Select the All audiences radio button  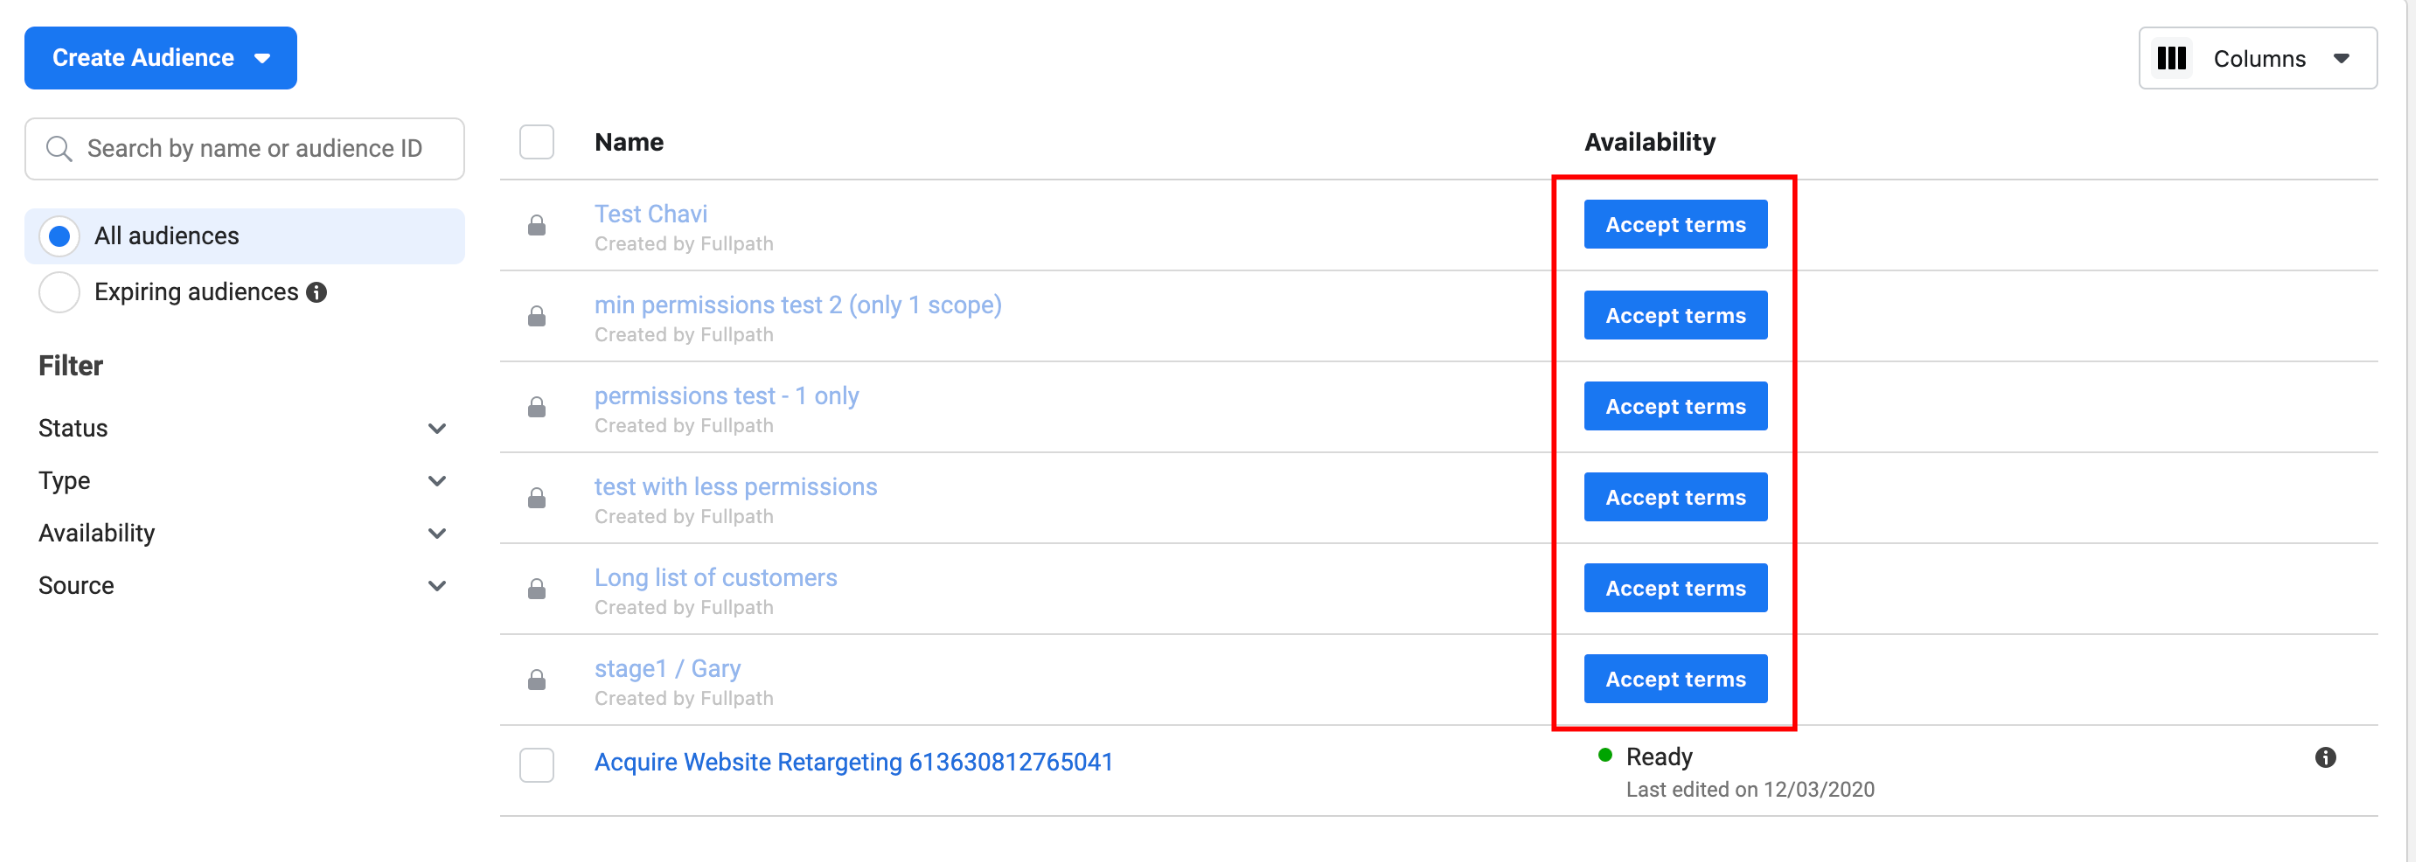coord(59,236)
